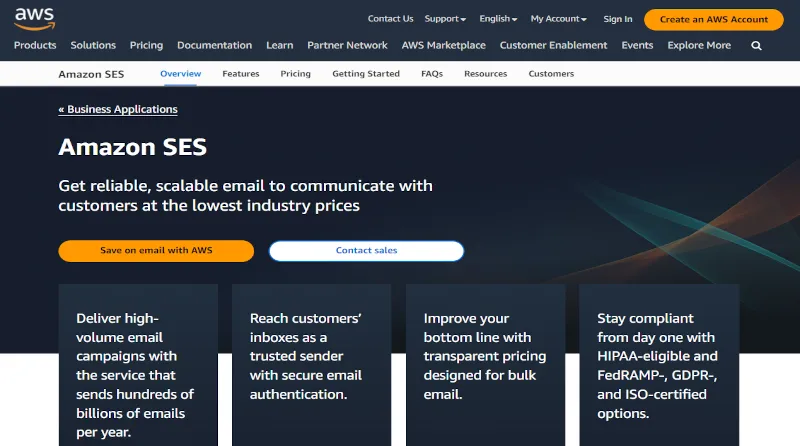Open the Contact Us link

[x=390, y=19]
